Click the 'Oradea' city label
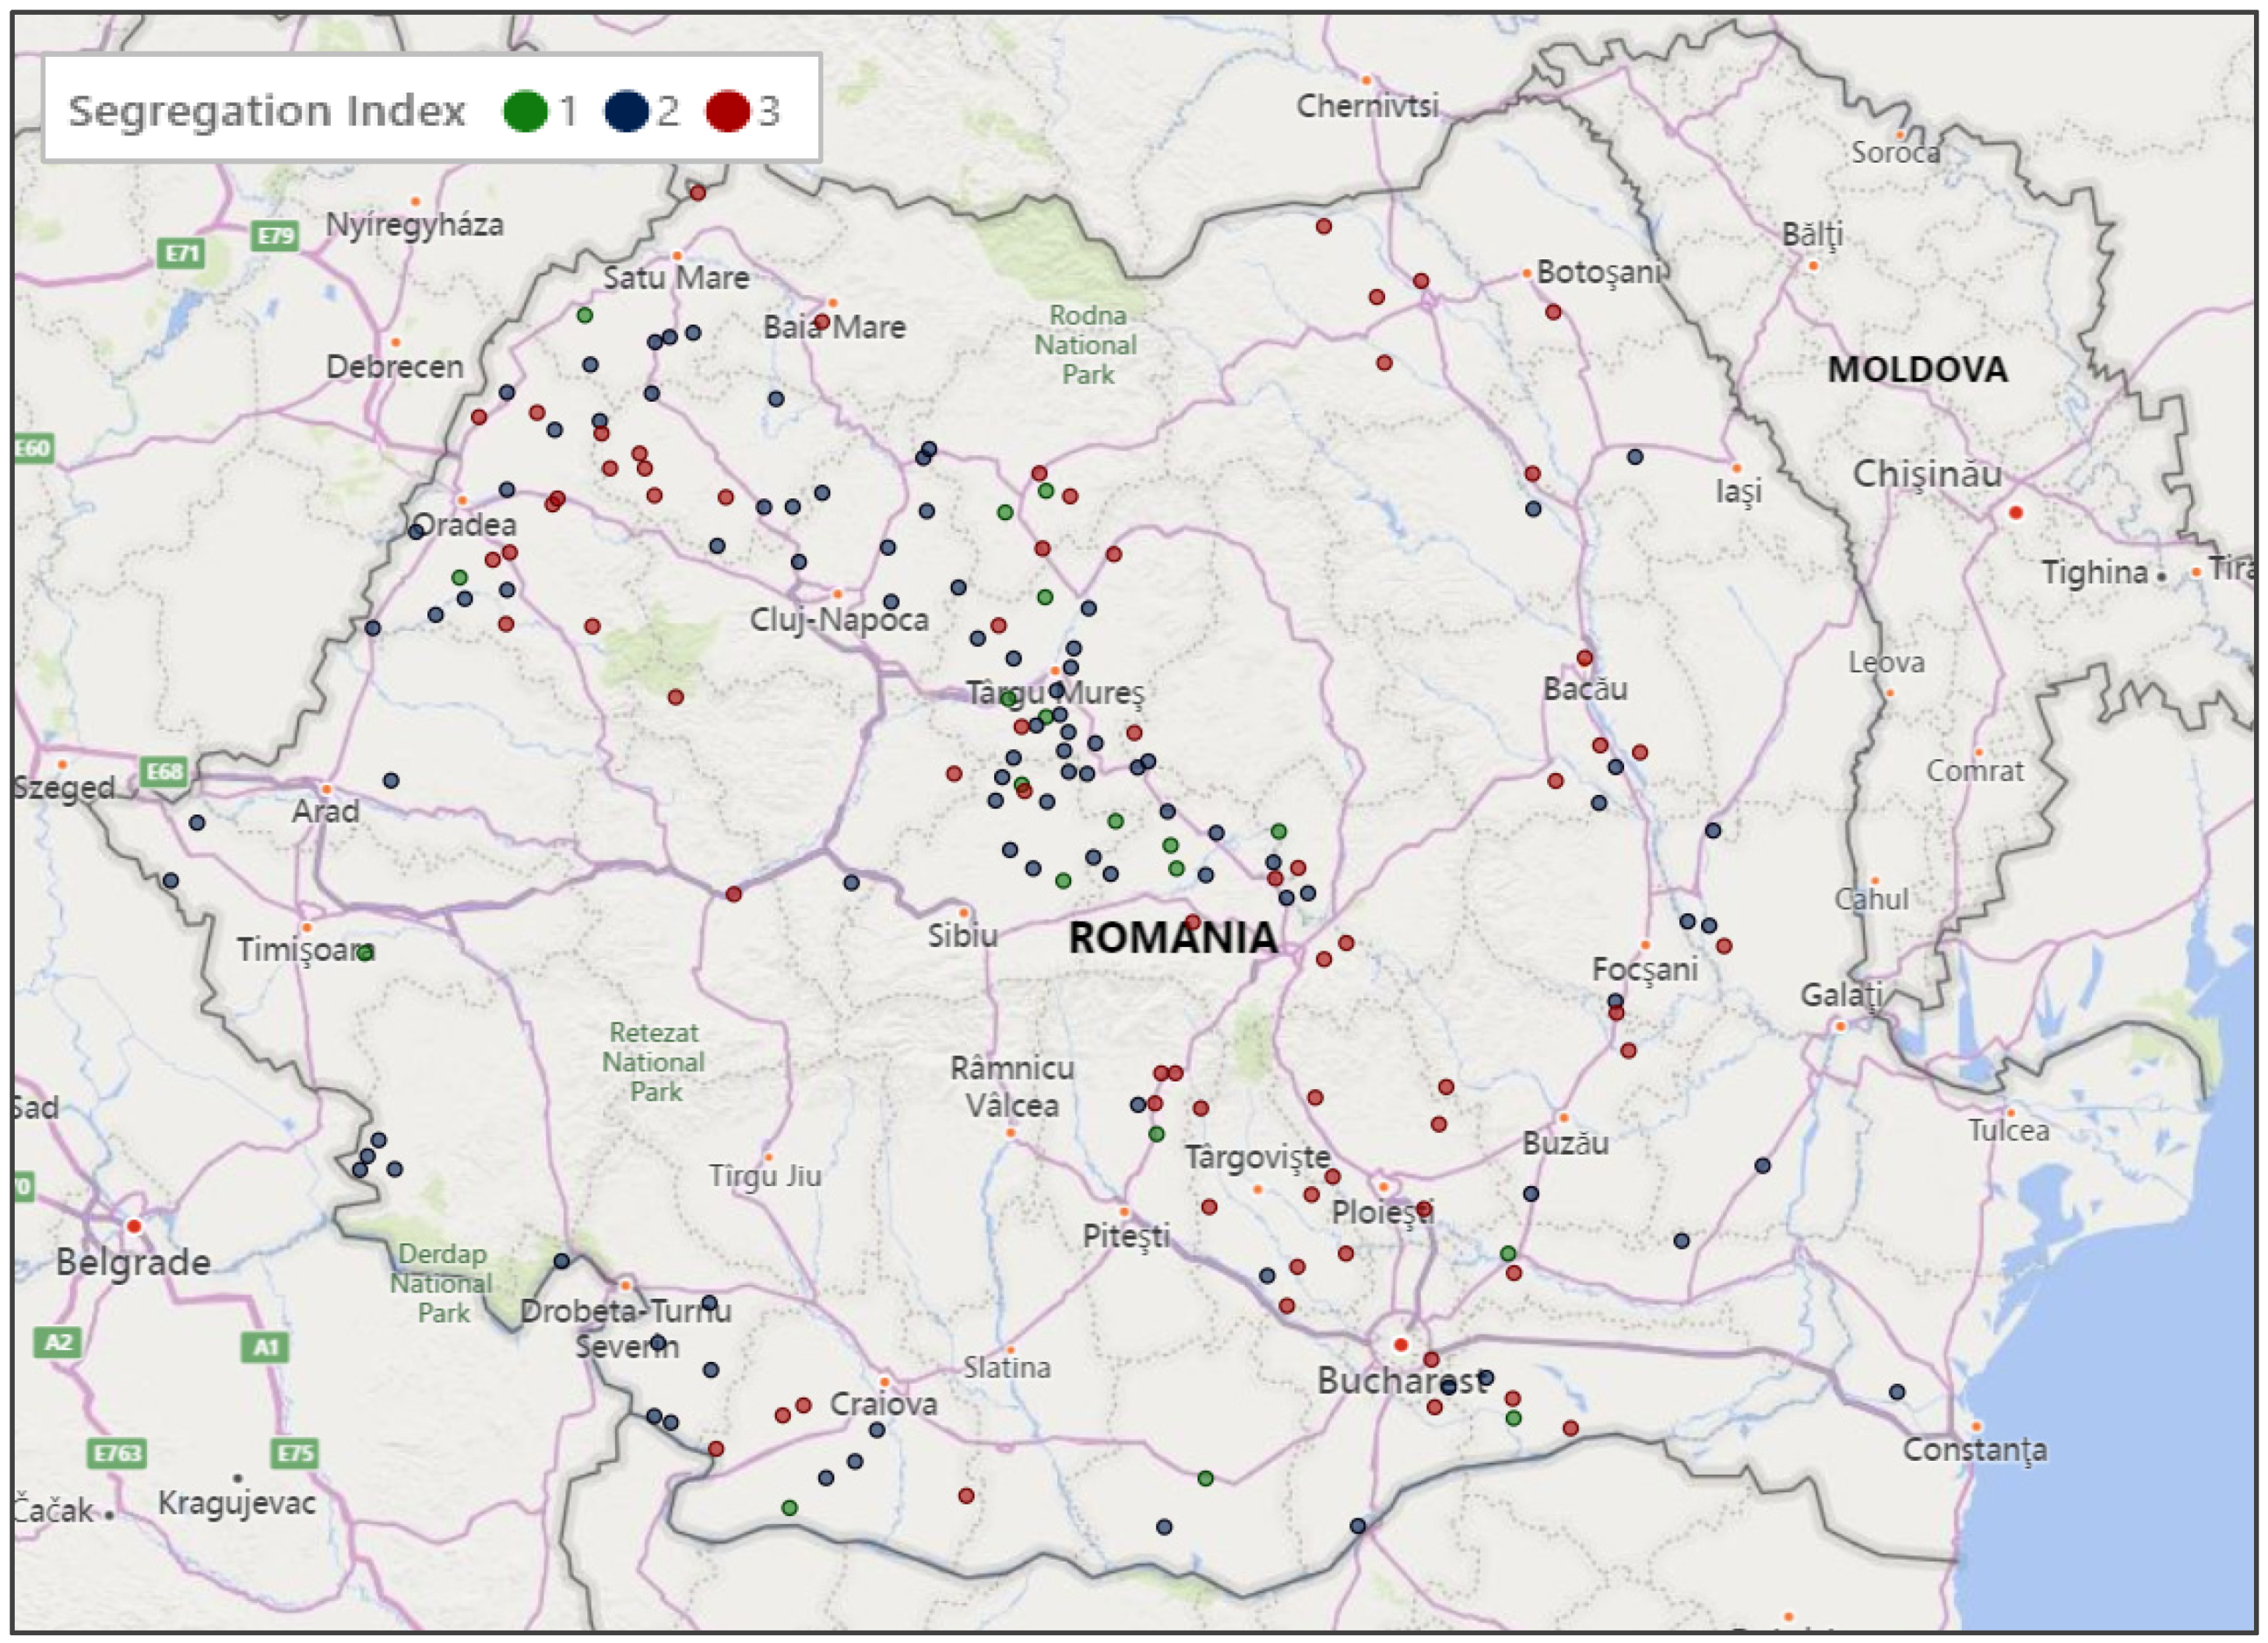This screenshot has width=2268, height=1643. pos(464,524)
